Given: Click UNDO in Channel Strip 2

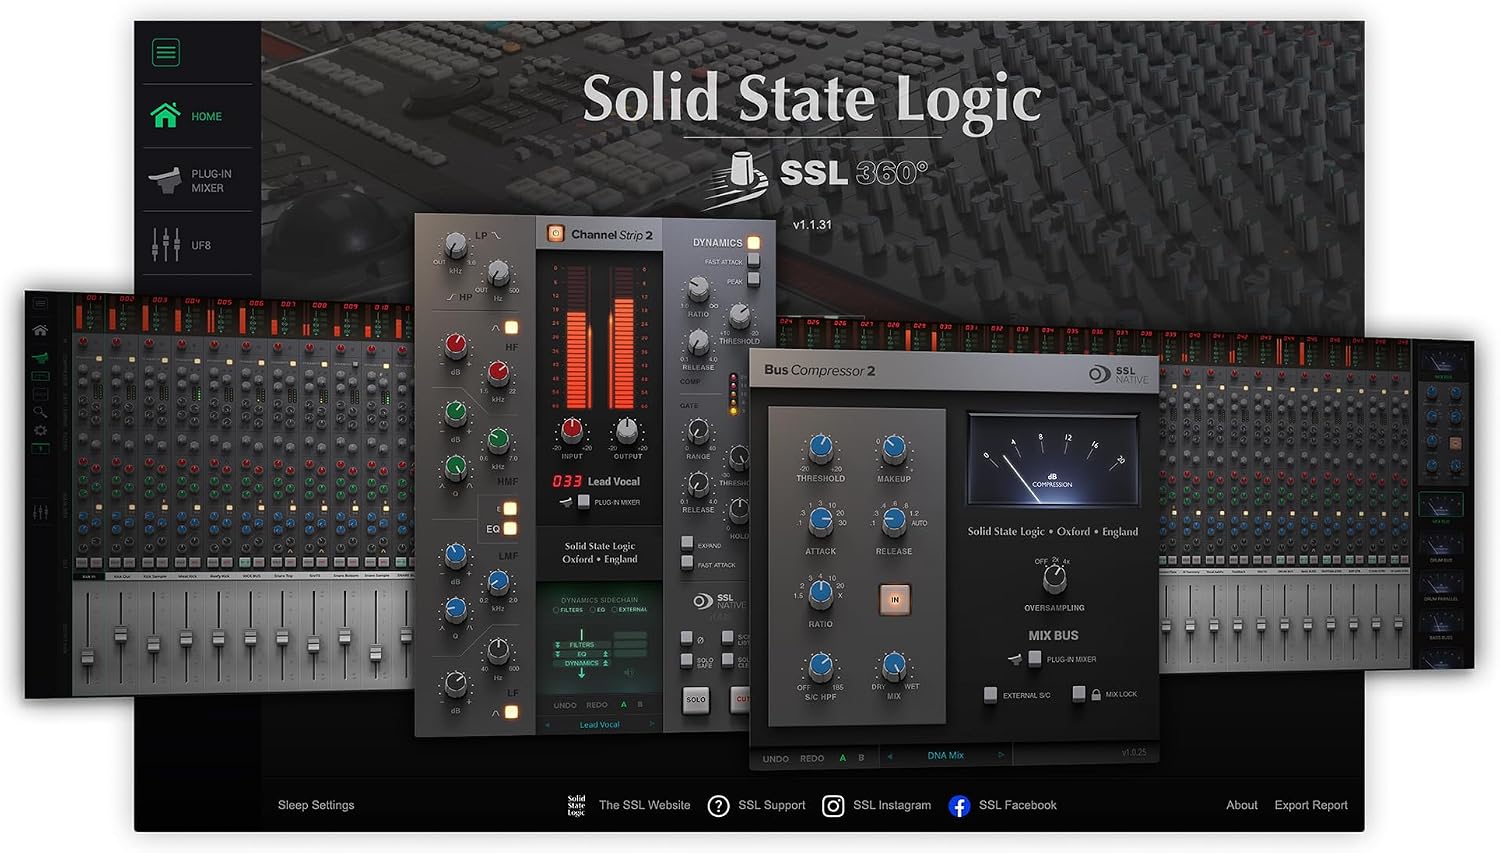Looking at the screenshot, I should tap(565, 705).
